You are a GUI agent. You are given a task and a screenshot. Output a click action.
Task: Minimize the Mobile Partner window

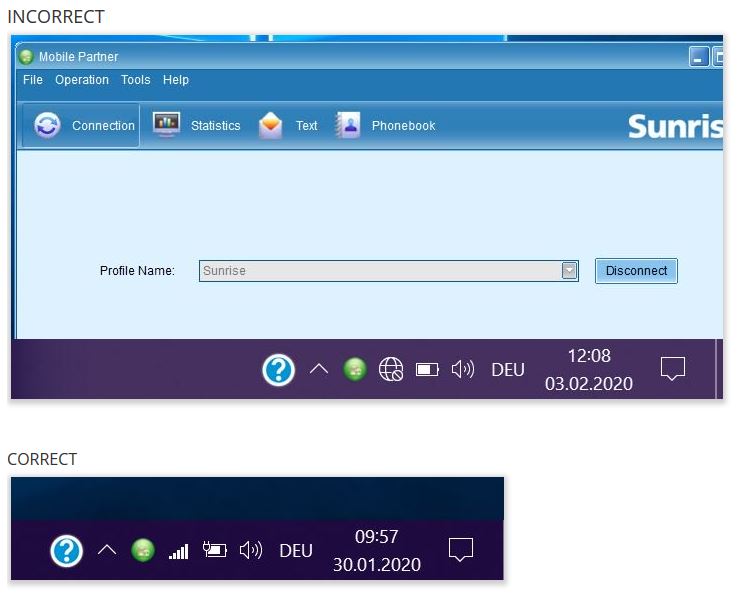click(698, 57)
